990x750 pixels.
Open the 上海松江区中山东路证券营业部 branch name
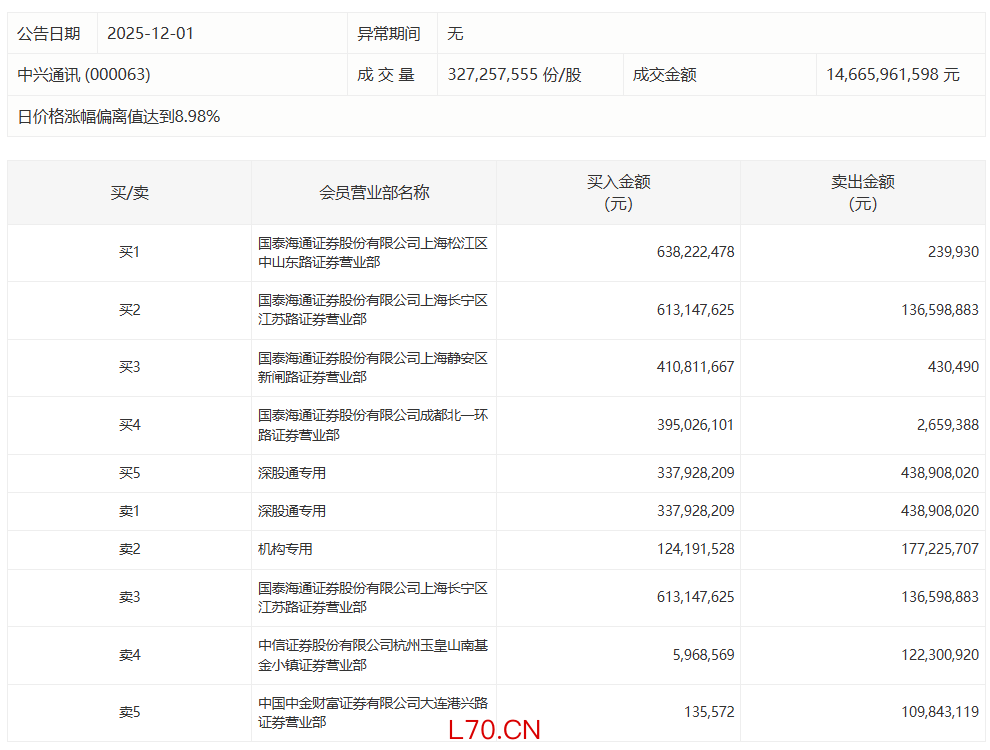coord(372,252)
